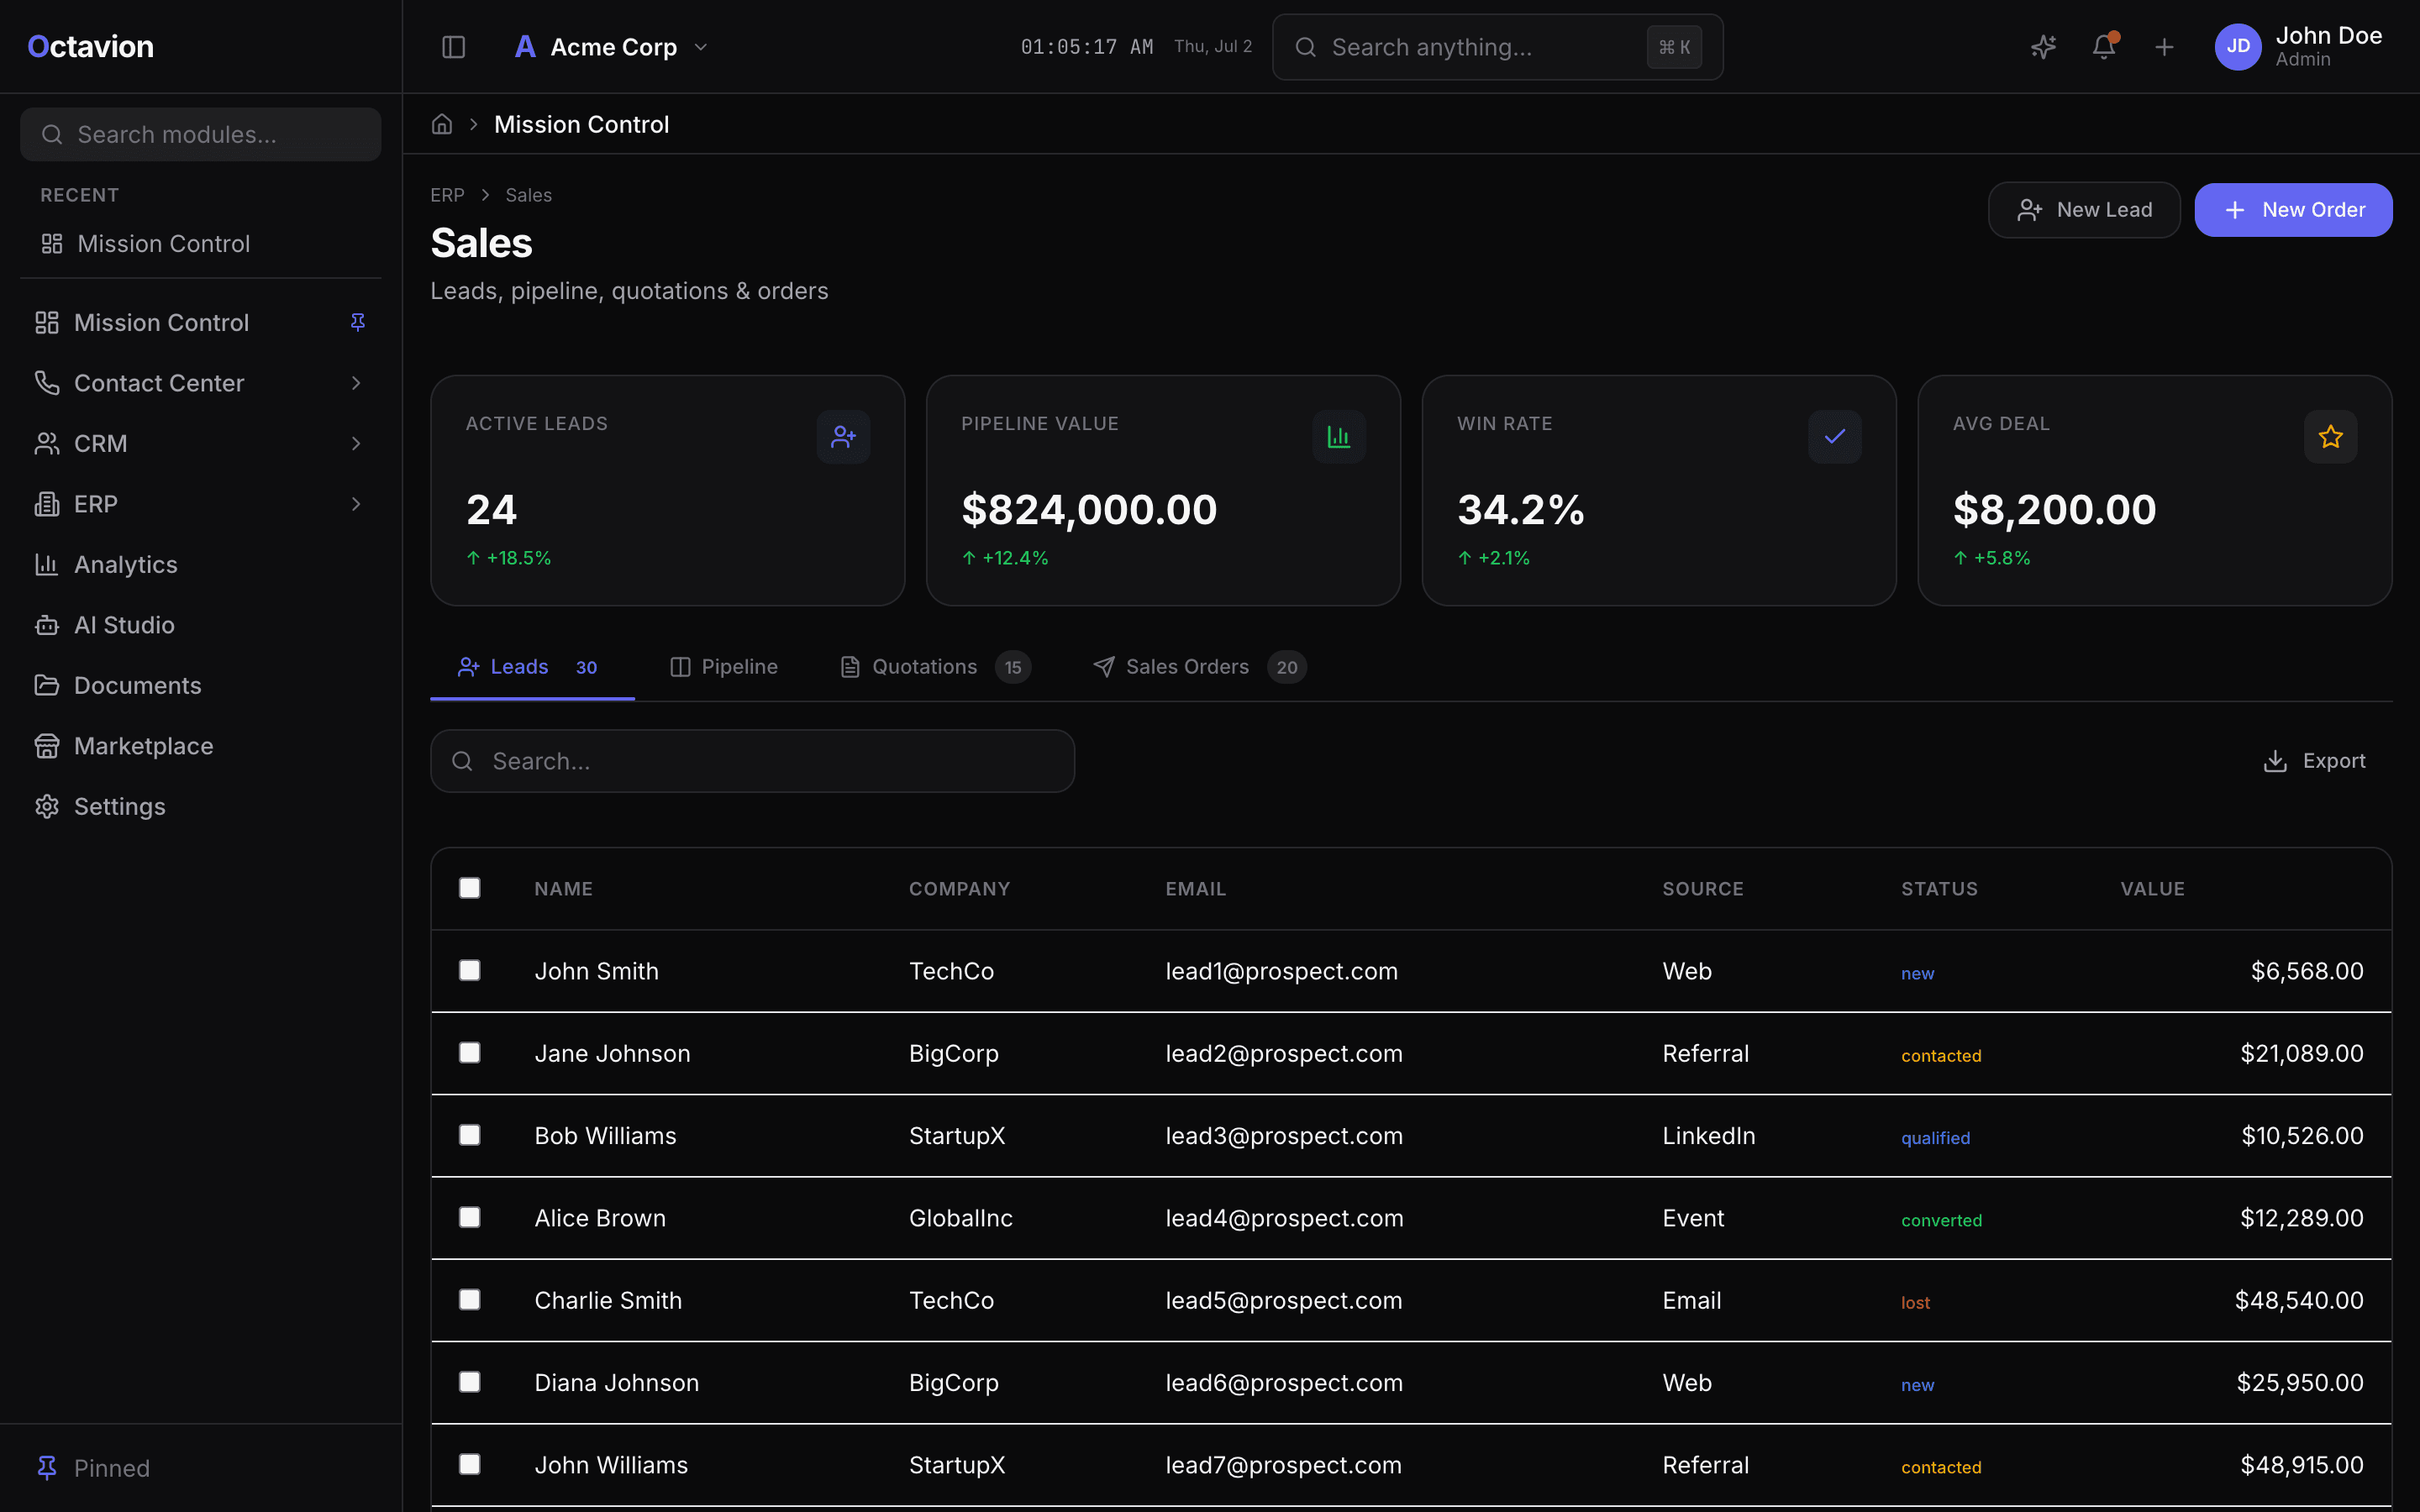Click Sales in the page breadcrumb

click(528, 195)
